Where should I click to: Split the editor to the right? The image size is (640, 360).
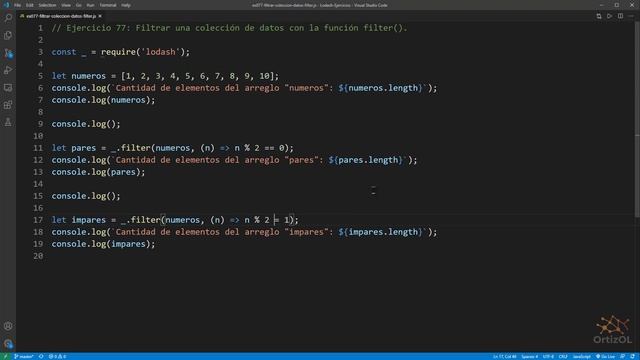[x=620, y=16]
